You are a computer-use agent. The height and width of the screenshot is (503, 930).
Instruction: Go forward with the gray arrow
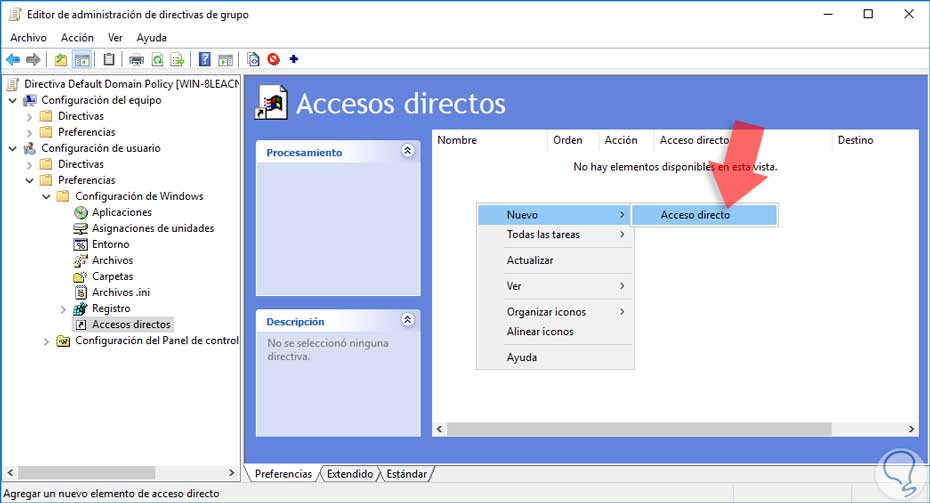point(33,59)
